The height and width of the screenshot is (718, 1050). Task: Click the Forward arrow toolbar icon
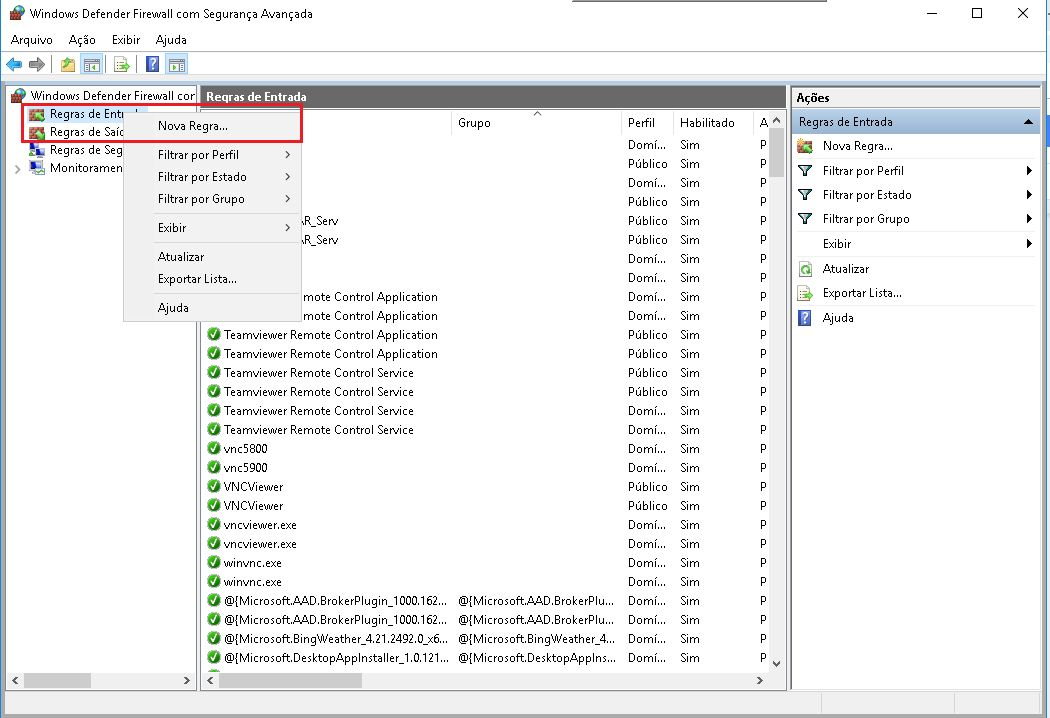click(37, 64)
